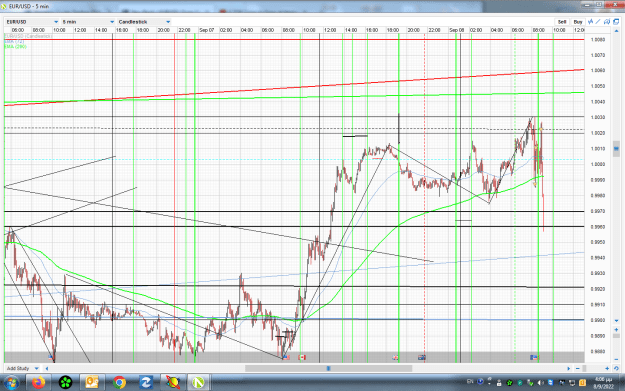Viewport: 625px width, 391px height.
Task: Click the 1.0050 price level on scale
Action: click(598, 86)
